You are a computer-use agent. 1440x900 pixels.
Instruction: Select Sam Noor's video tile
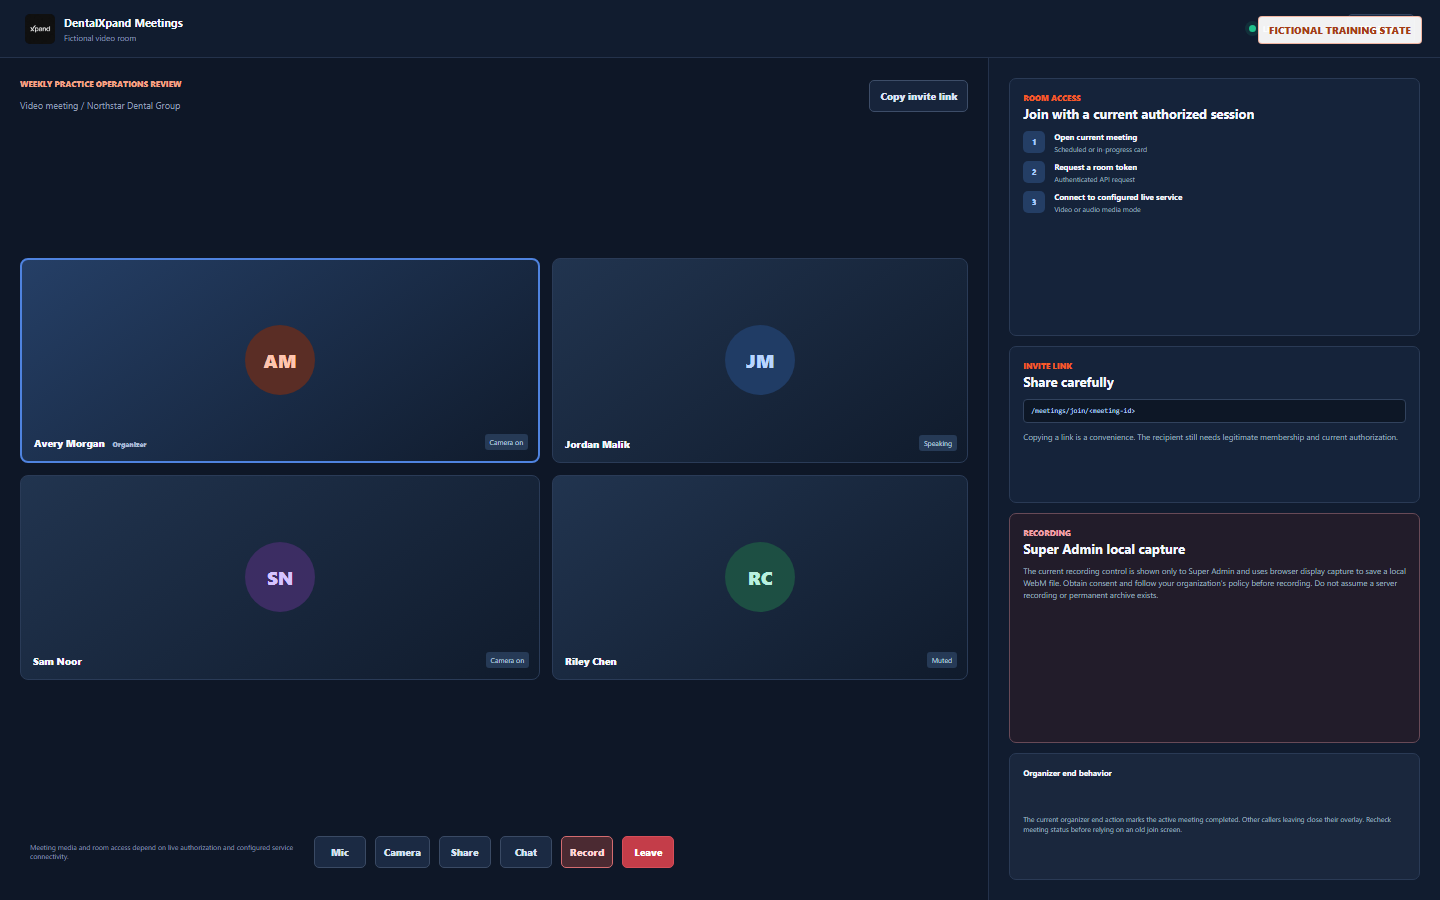coord(280,577)
